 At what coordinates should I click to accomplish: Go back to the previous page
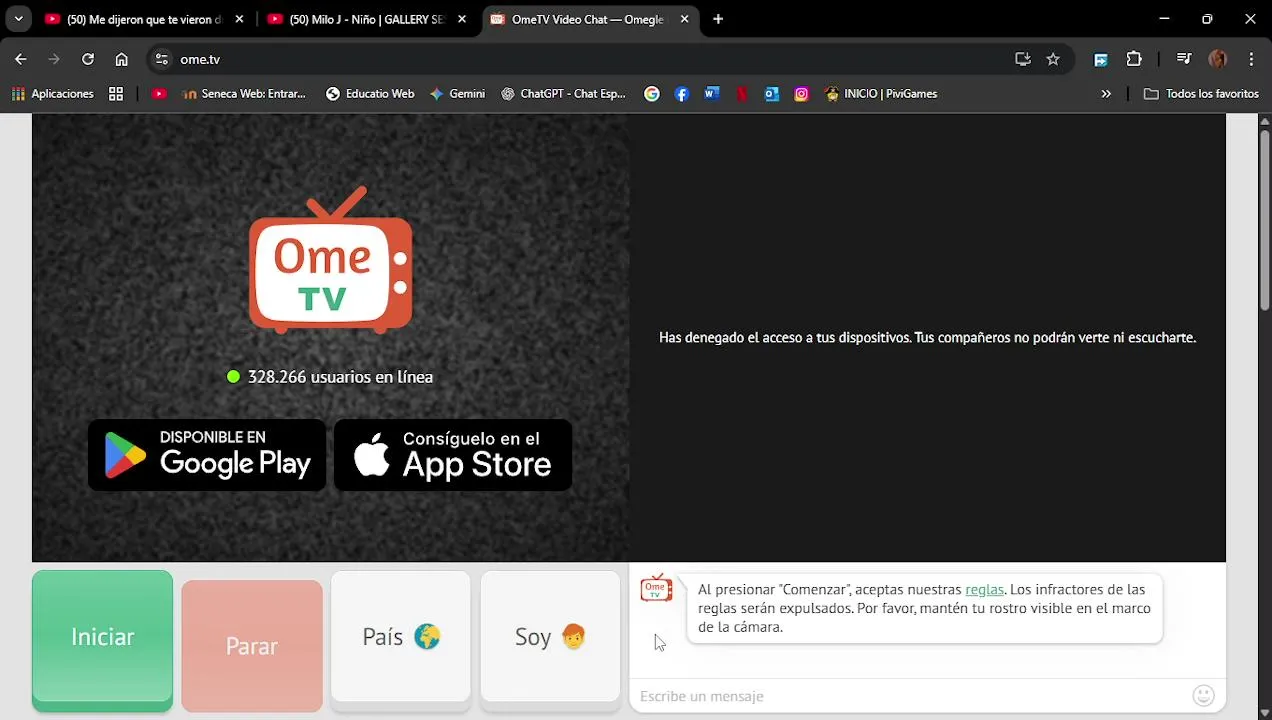click(21, 59)
